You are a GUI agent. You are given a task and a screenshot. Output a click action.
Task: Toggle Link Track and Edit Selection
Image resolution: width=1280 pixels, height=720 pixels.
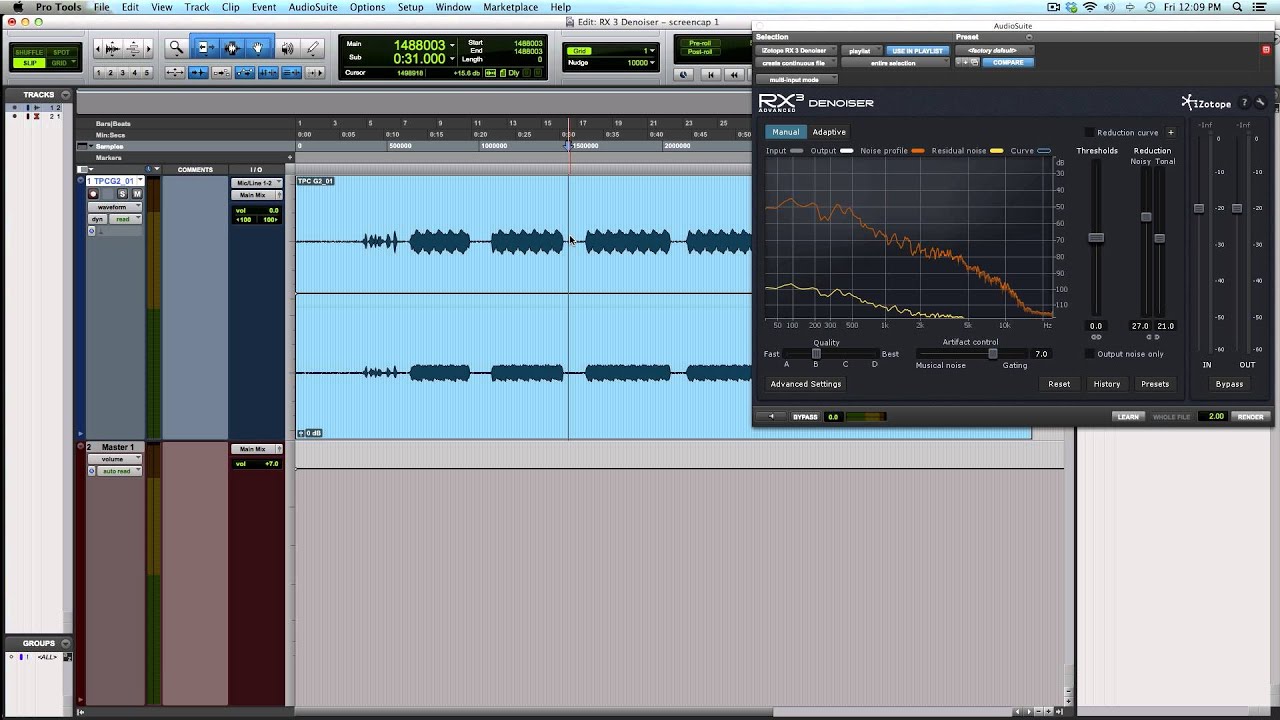click(291, 73)
